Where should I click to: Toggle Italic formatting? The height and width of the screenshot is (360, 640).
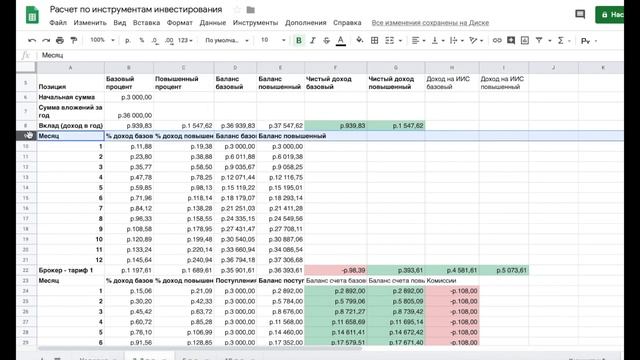pyautogui.click(x=313, y=40)
